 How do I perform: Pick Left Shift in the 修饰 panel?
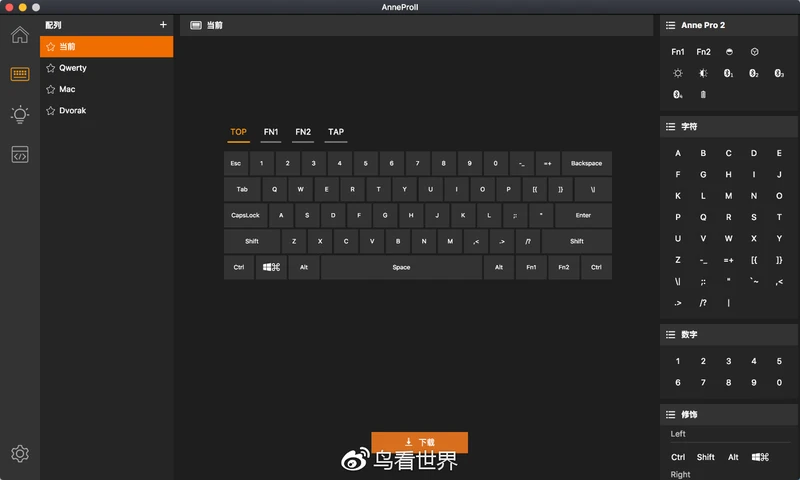coord(706,458)
